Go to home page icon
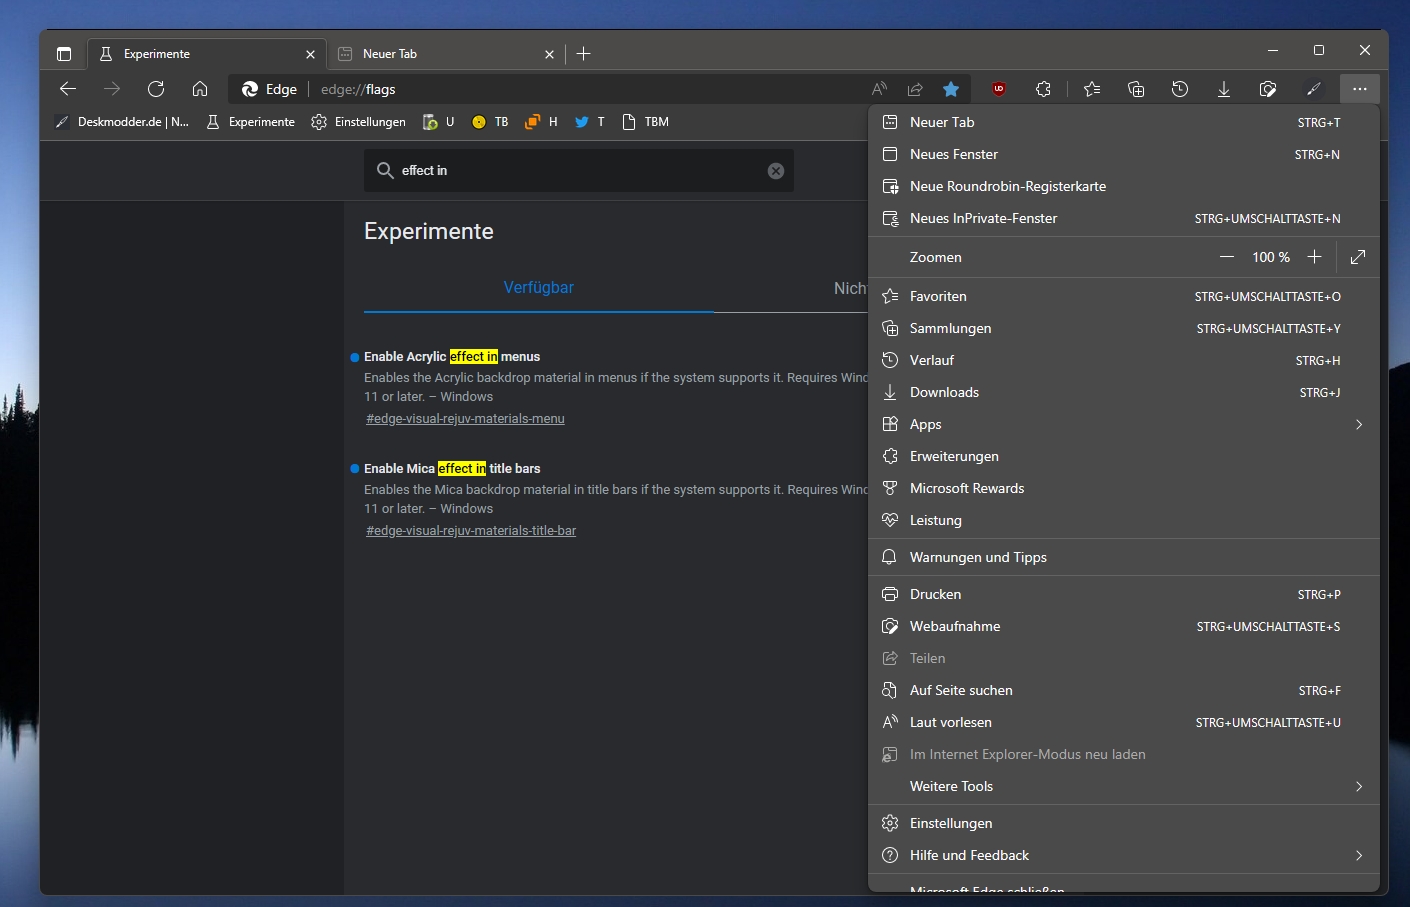The image size is (1410, 907). 200,89
